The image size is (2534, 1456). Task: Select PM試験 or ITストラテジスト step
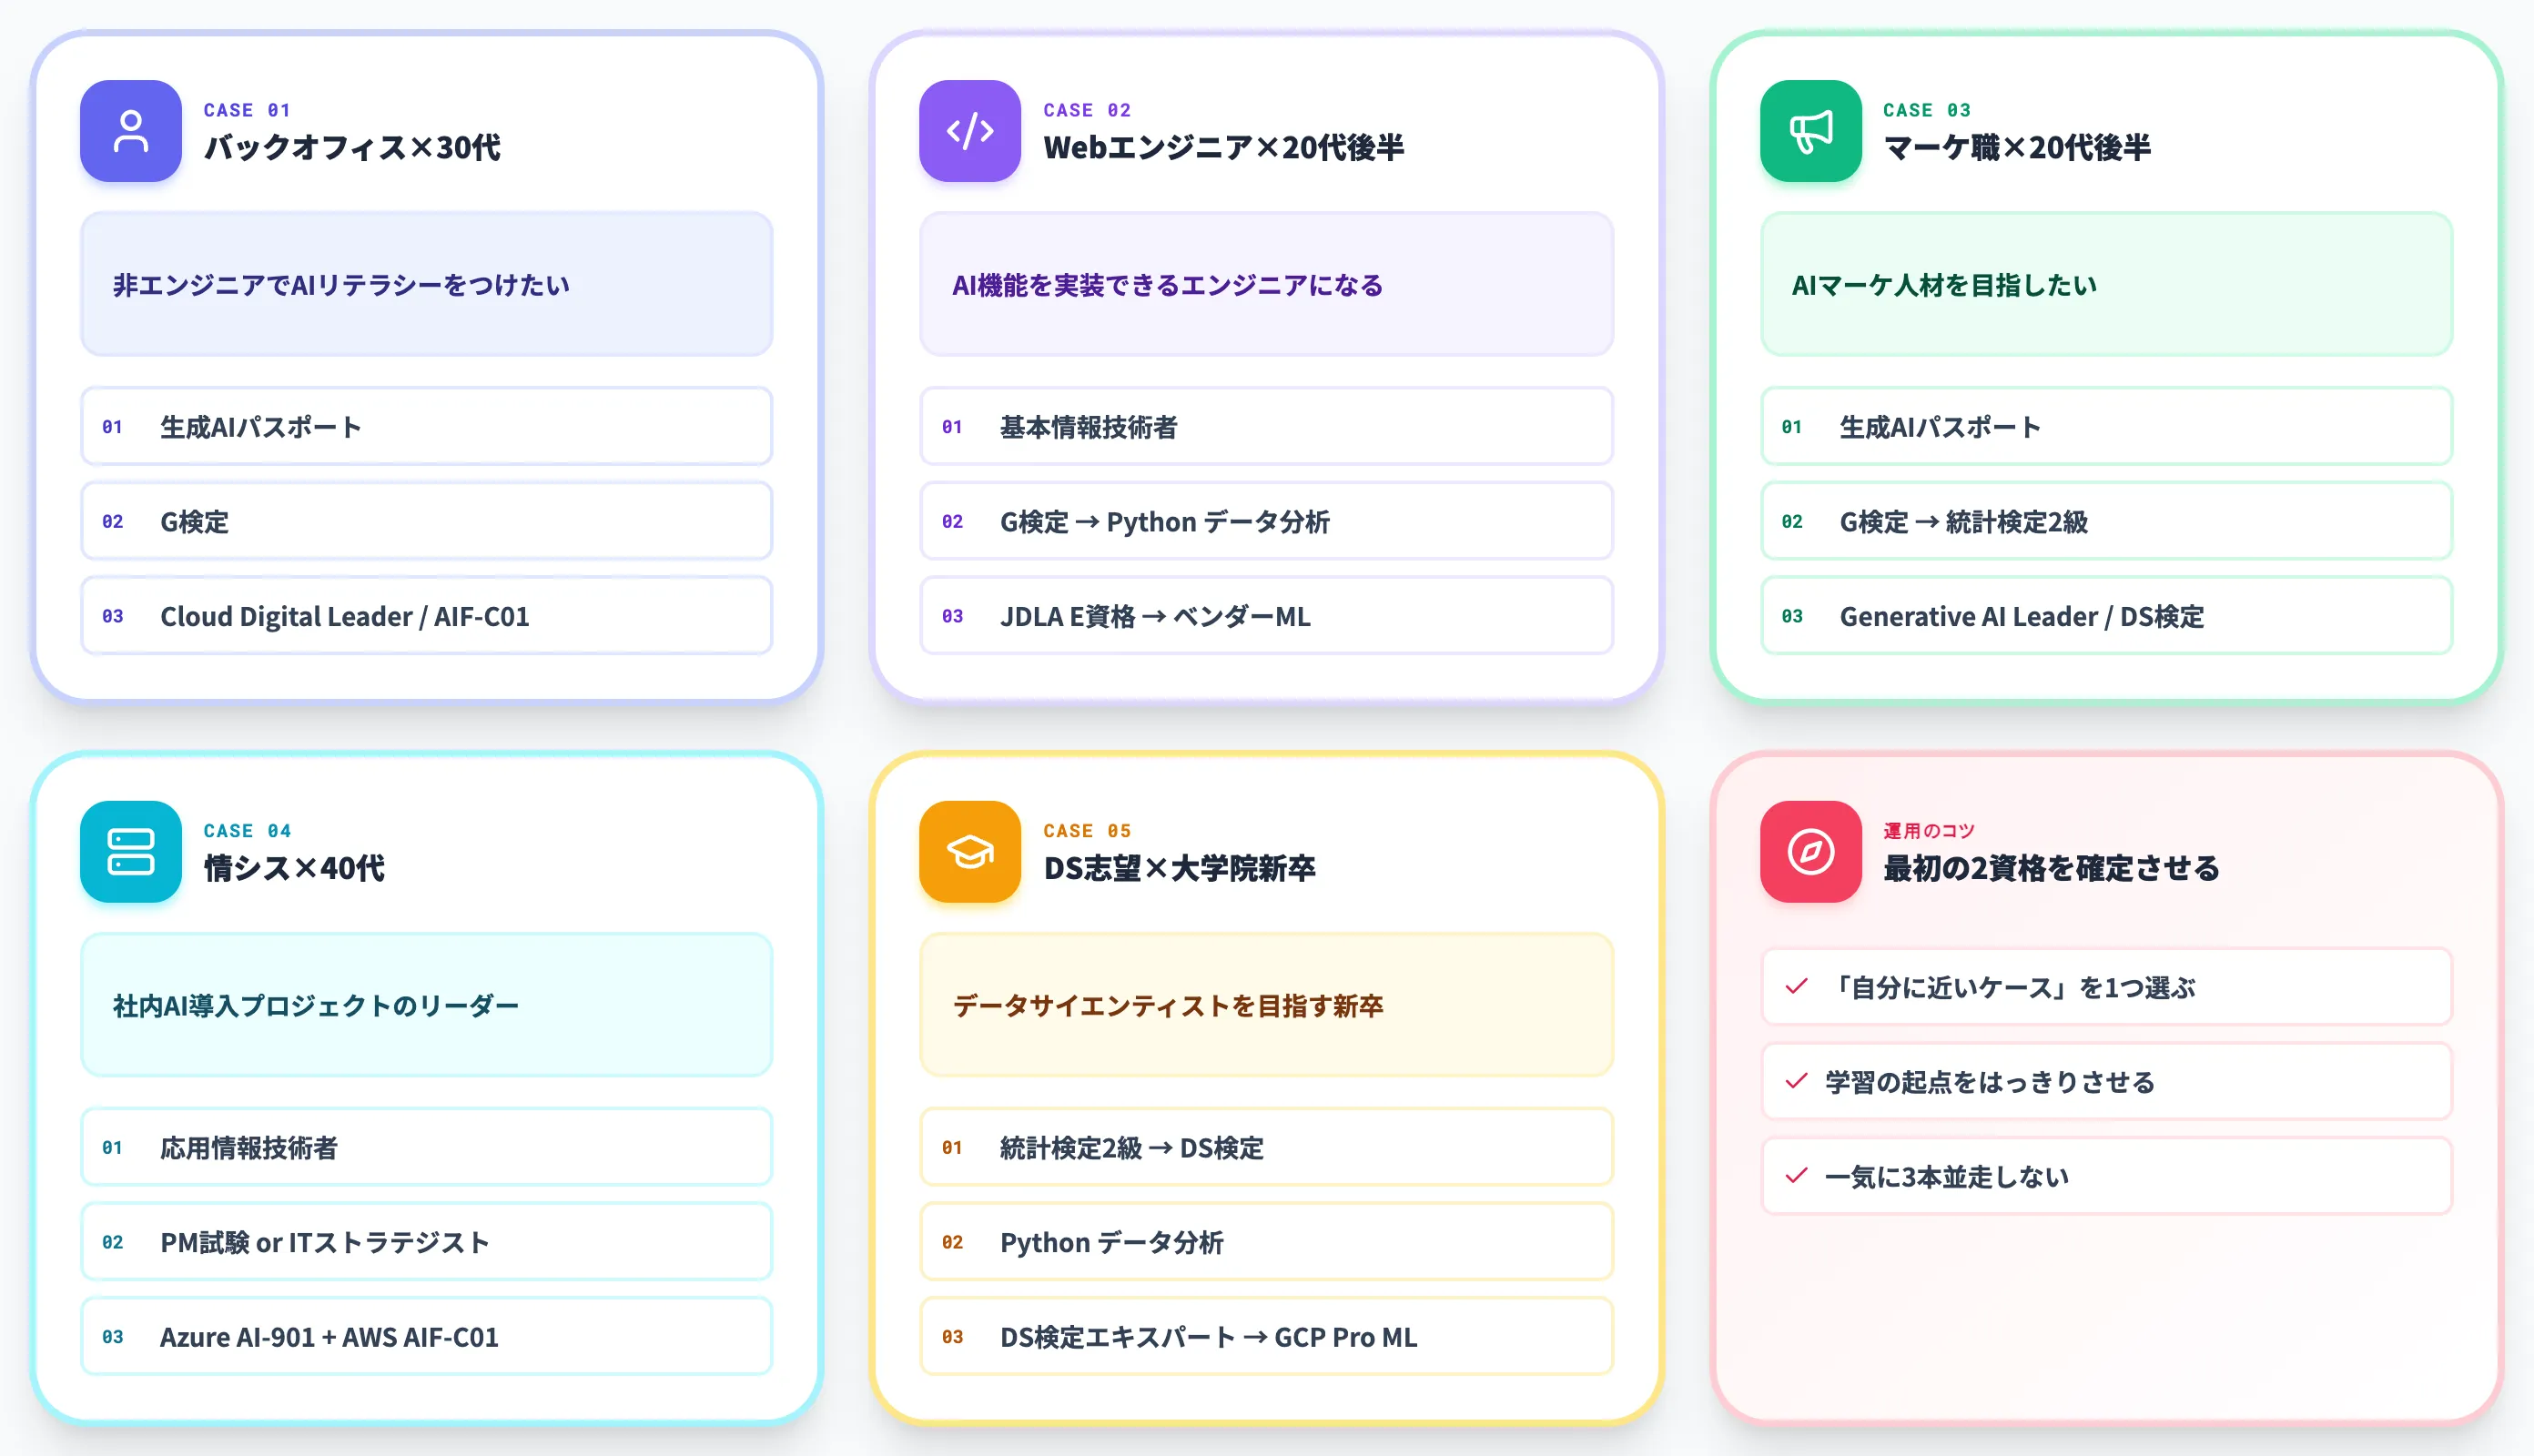[426, 1242]
